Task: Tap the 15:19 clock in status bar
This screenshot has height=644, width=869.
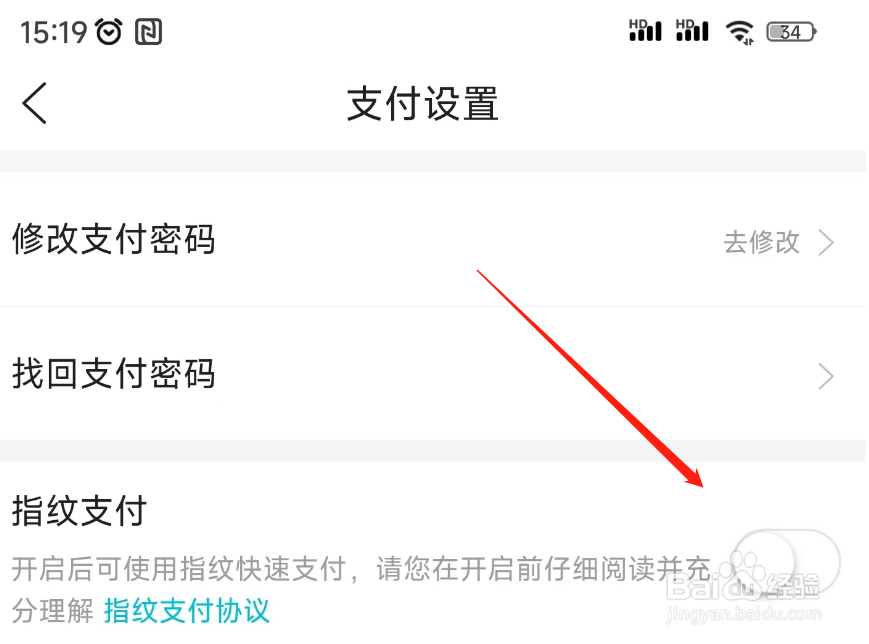Action: tap(54, 32)
